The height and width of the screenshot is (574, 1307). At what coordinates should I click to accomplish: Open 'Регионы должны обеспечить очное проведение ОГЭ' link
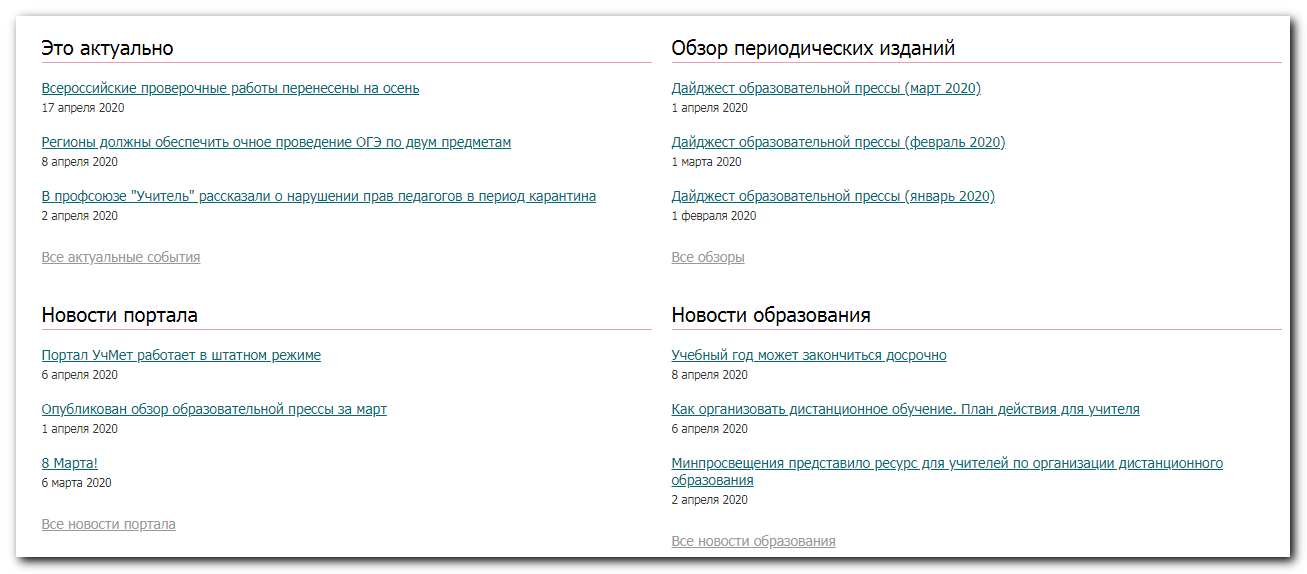point(276,142)
